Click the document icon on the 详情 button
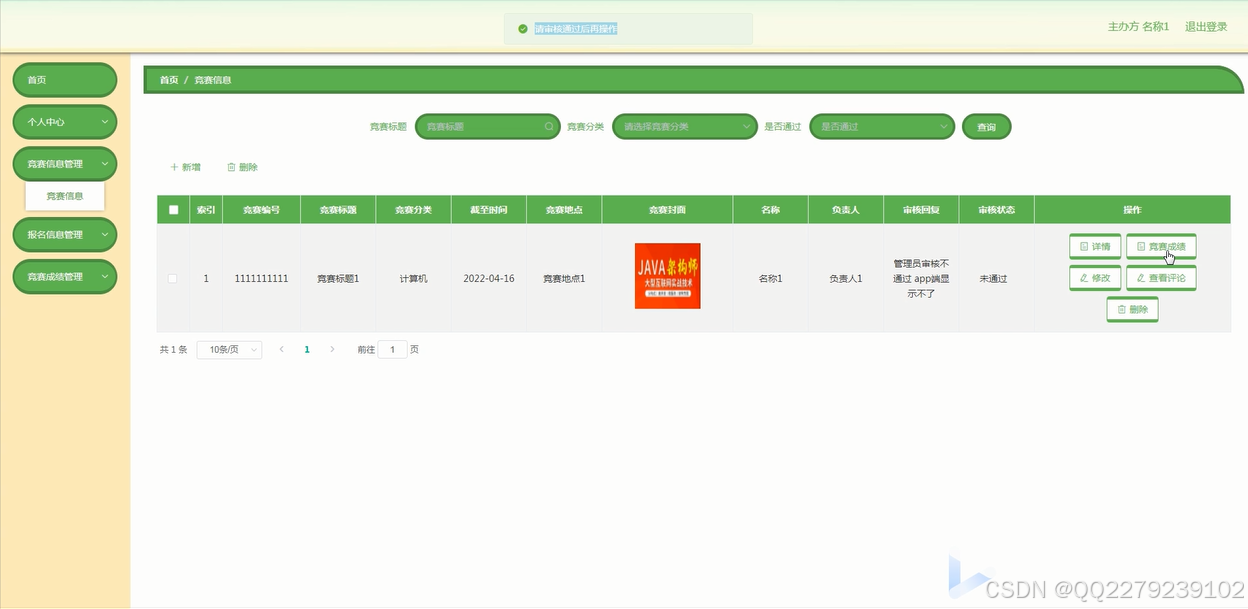 (x=1082, y=246)
